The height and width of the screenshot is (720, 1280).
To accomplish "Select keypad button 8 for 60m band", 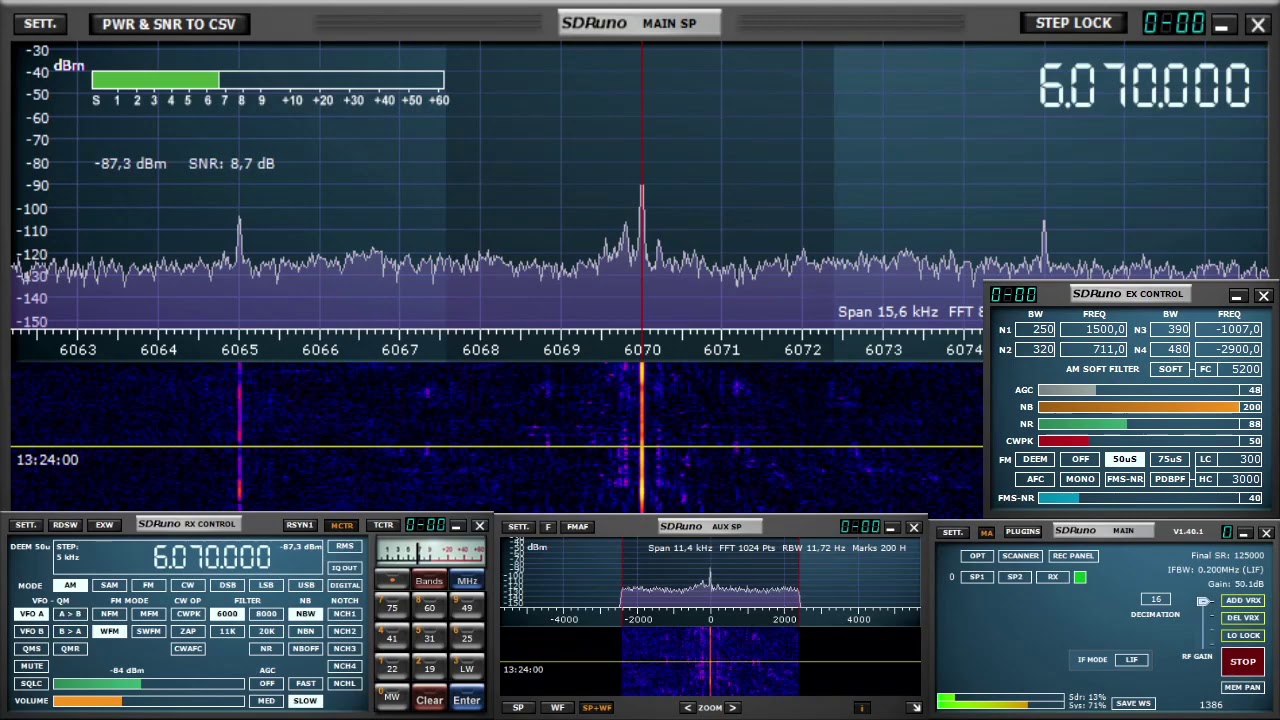I will (429, 606).
